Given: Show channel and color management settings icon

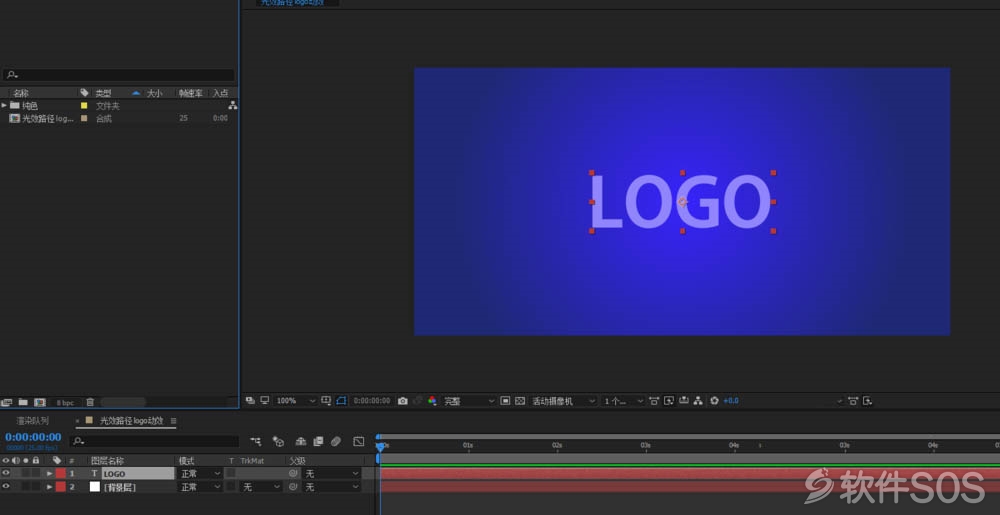Looking at the screenshot, I should coord(432,400).
